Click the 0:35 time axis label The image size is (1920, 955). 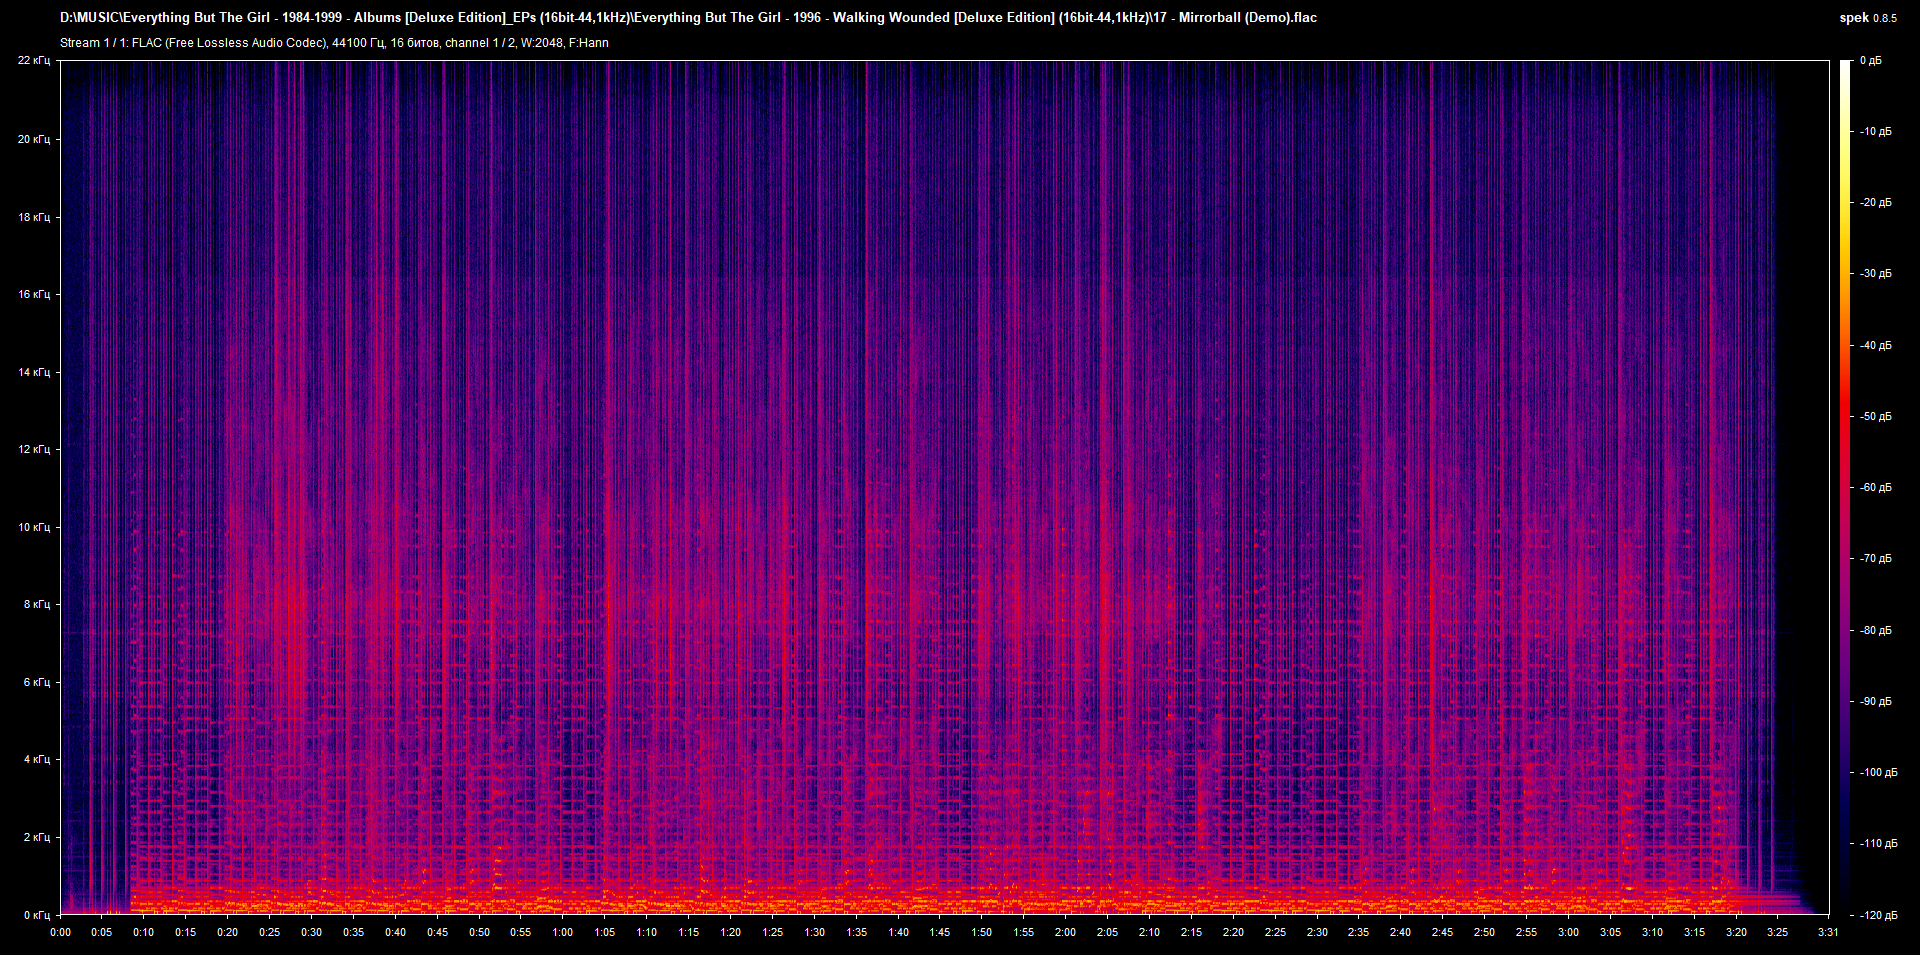point(354,933)
